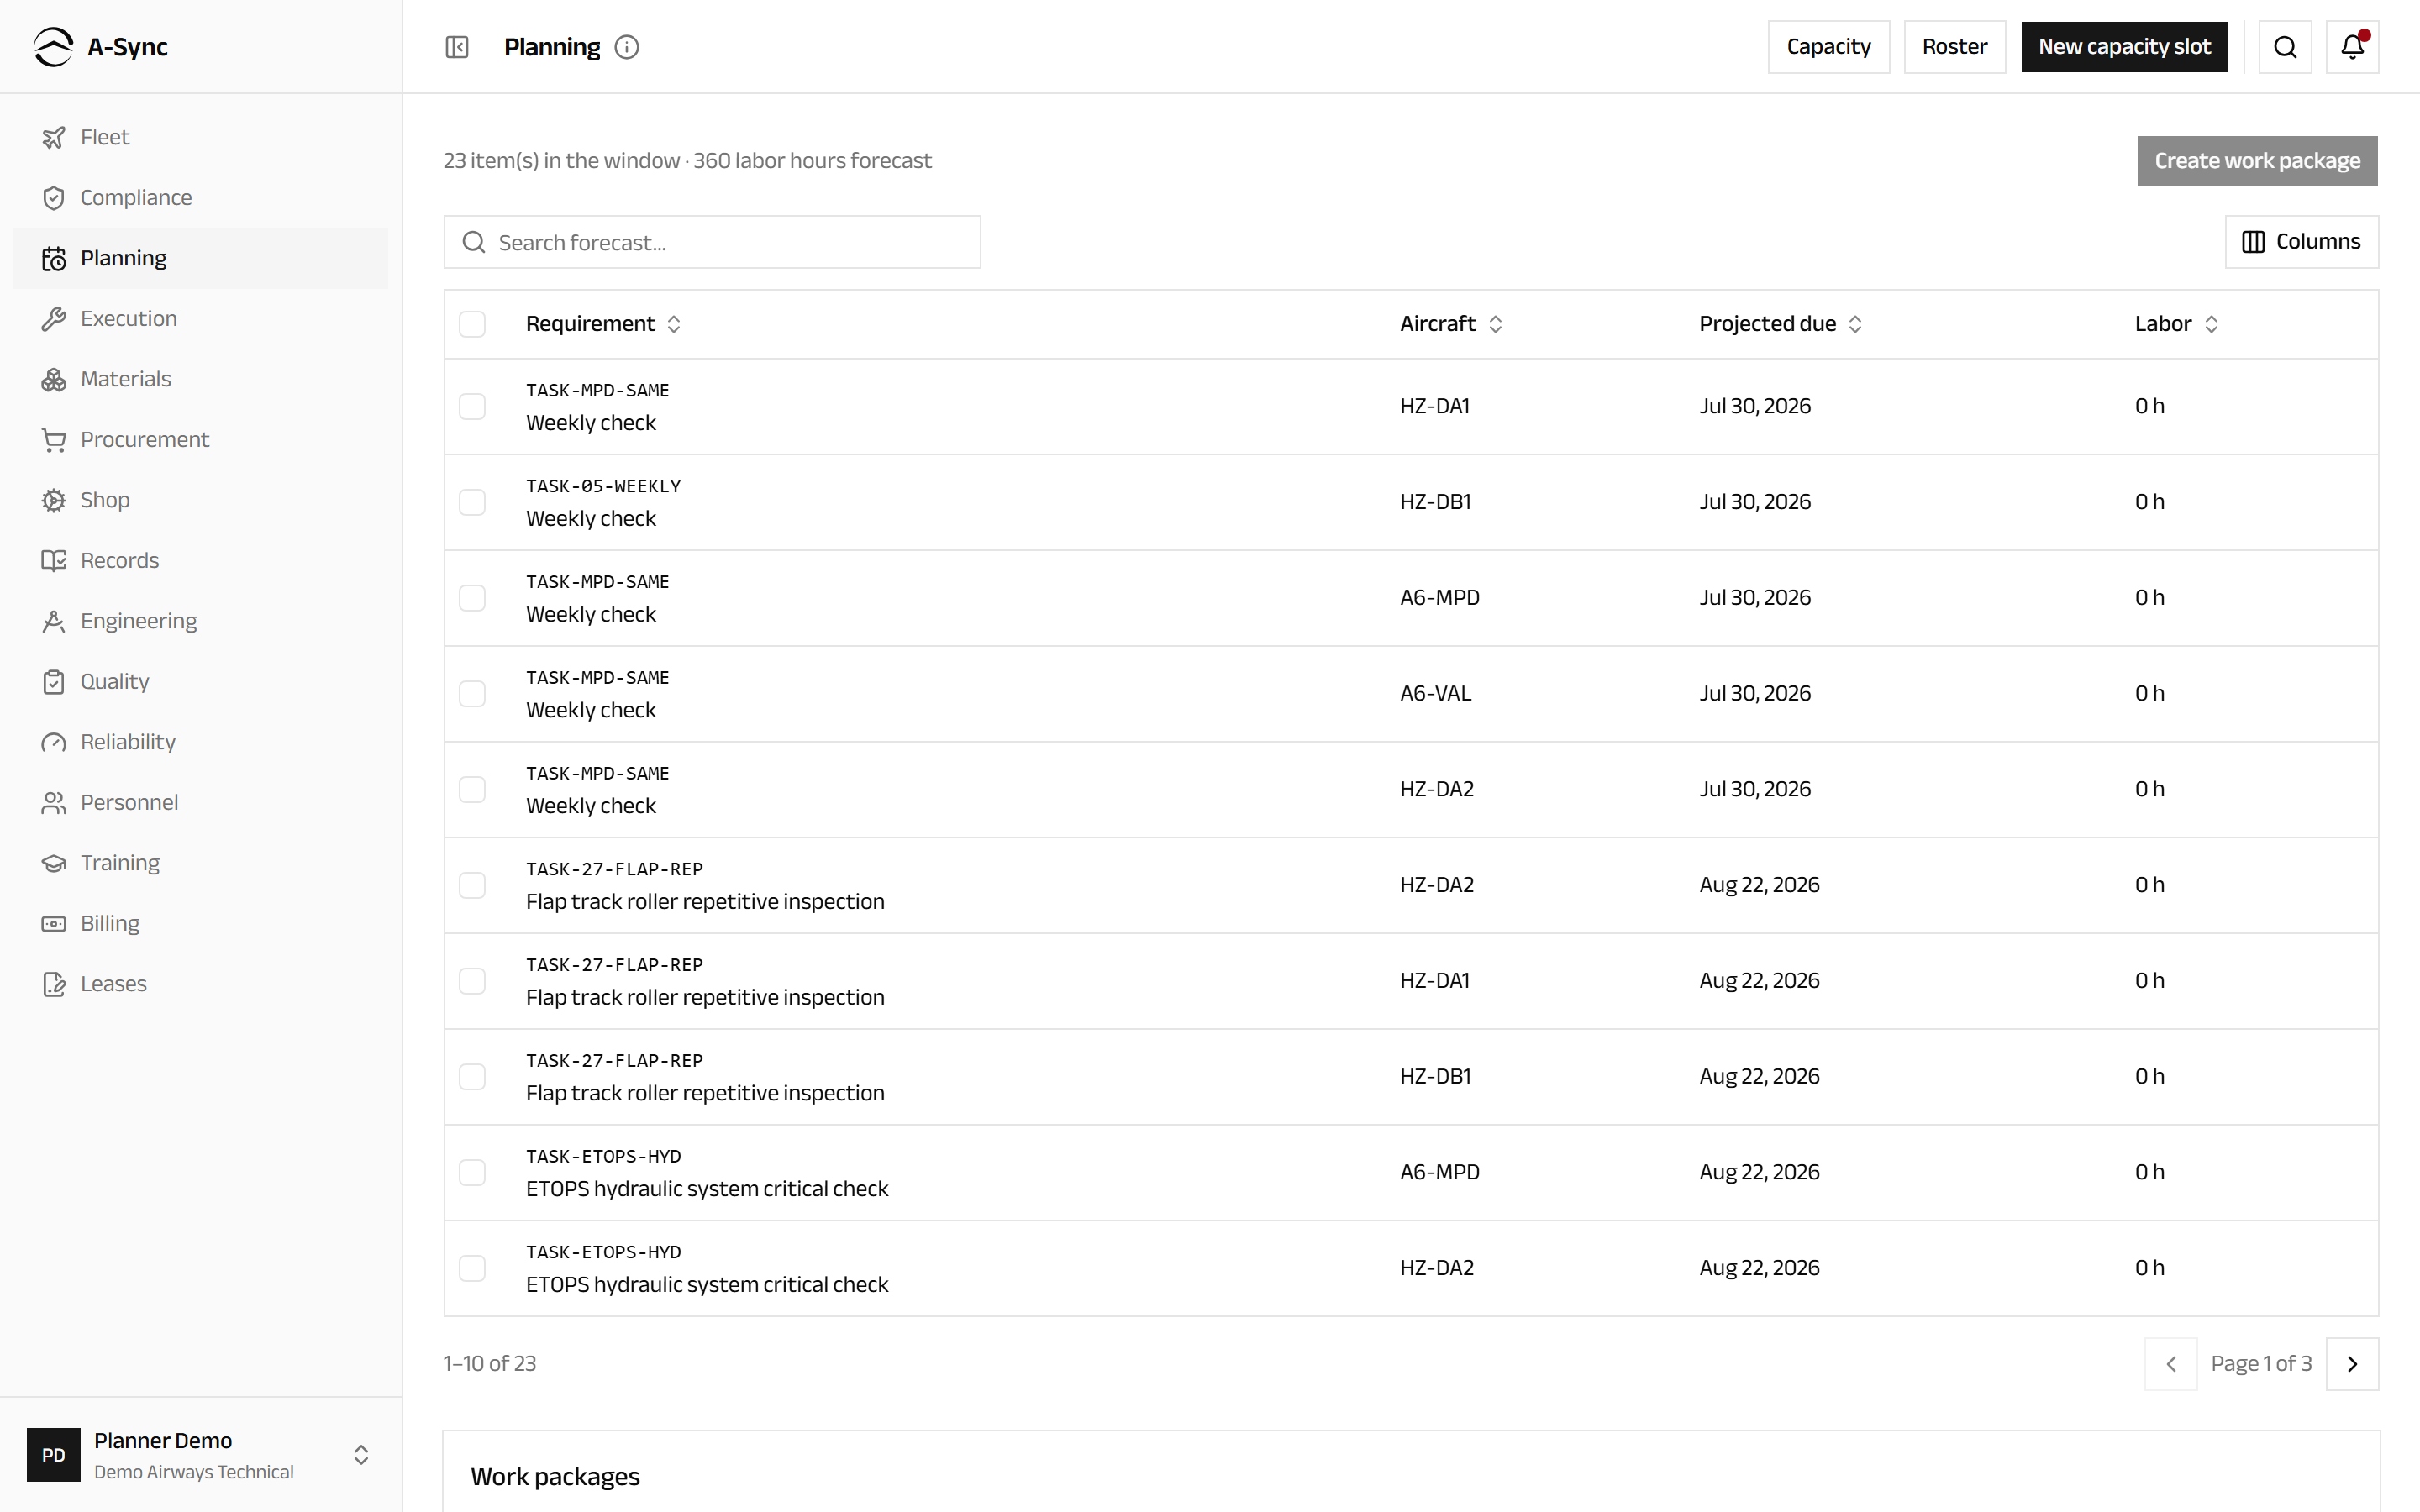2420x1512 pixels.
Task: Open Fleet in the sidebar
Action: (201, 137)
